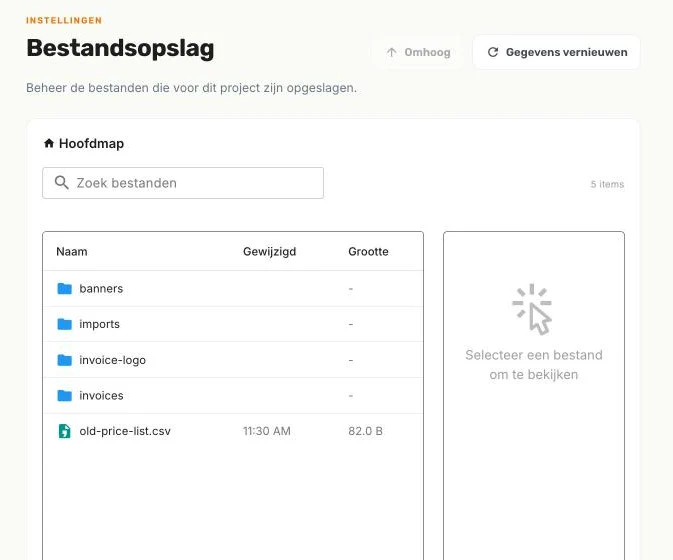
Task: Select the banners folder name
Action: [x=101, y=288]
